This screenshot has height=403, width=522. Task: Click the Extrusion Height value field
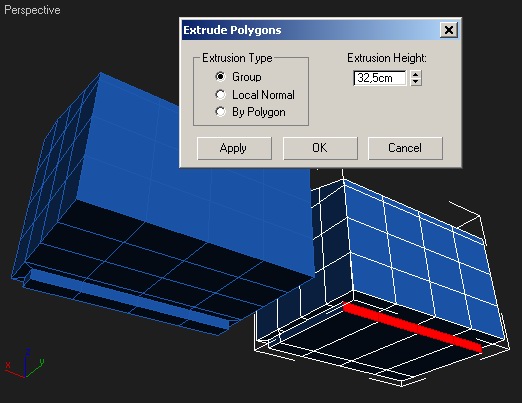pos(380,78)
